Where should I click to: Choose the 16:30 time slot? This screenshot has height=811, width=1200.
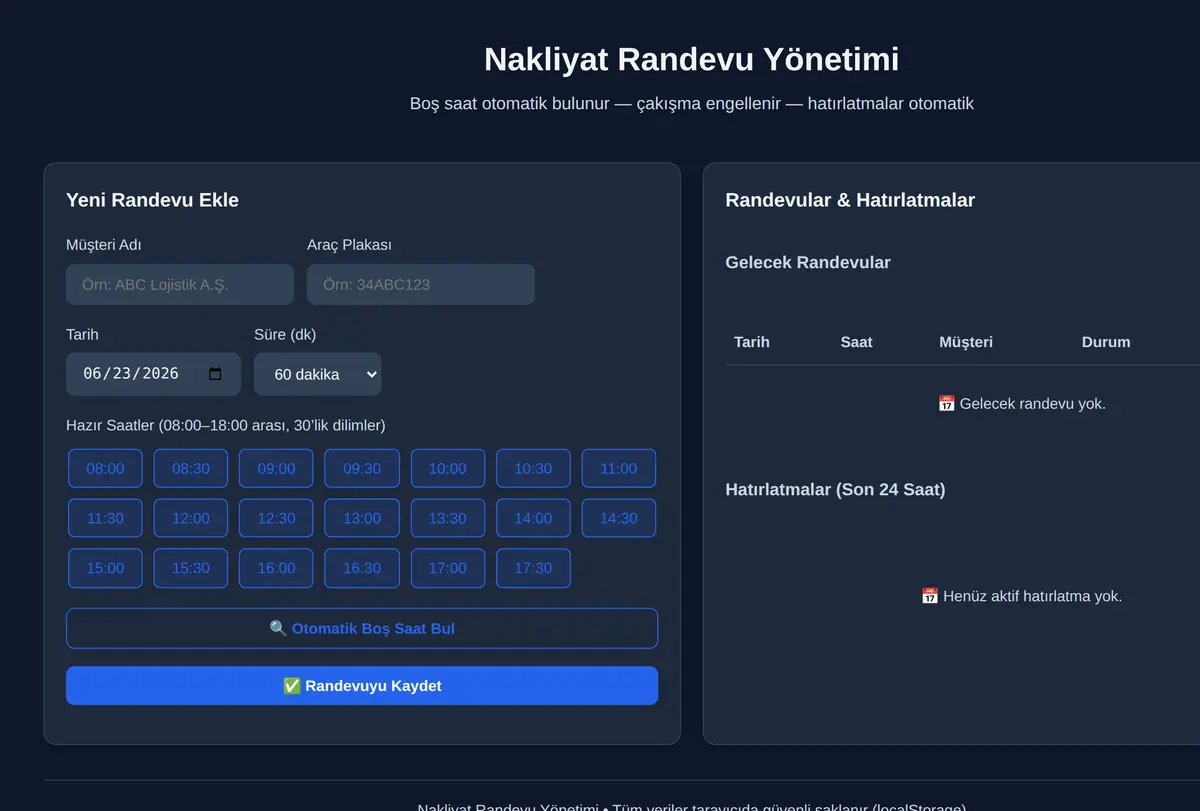362,568
